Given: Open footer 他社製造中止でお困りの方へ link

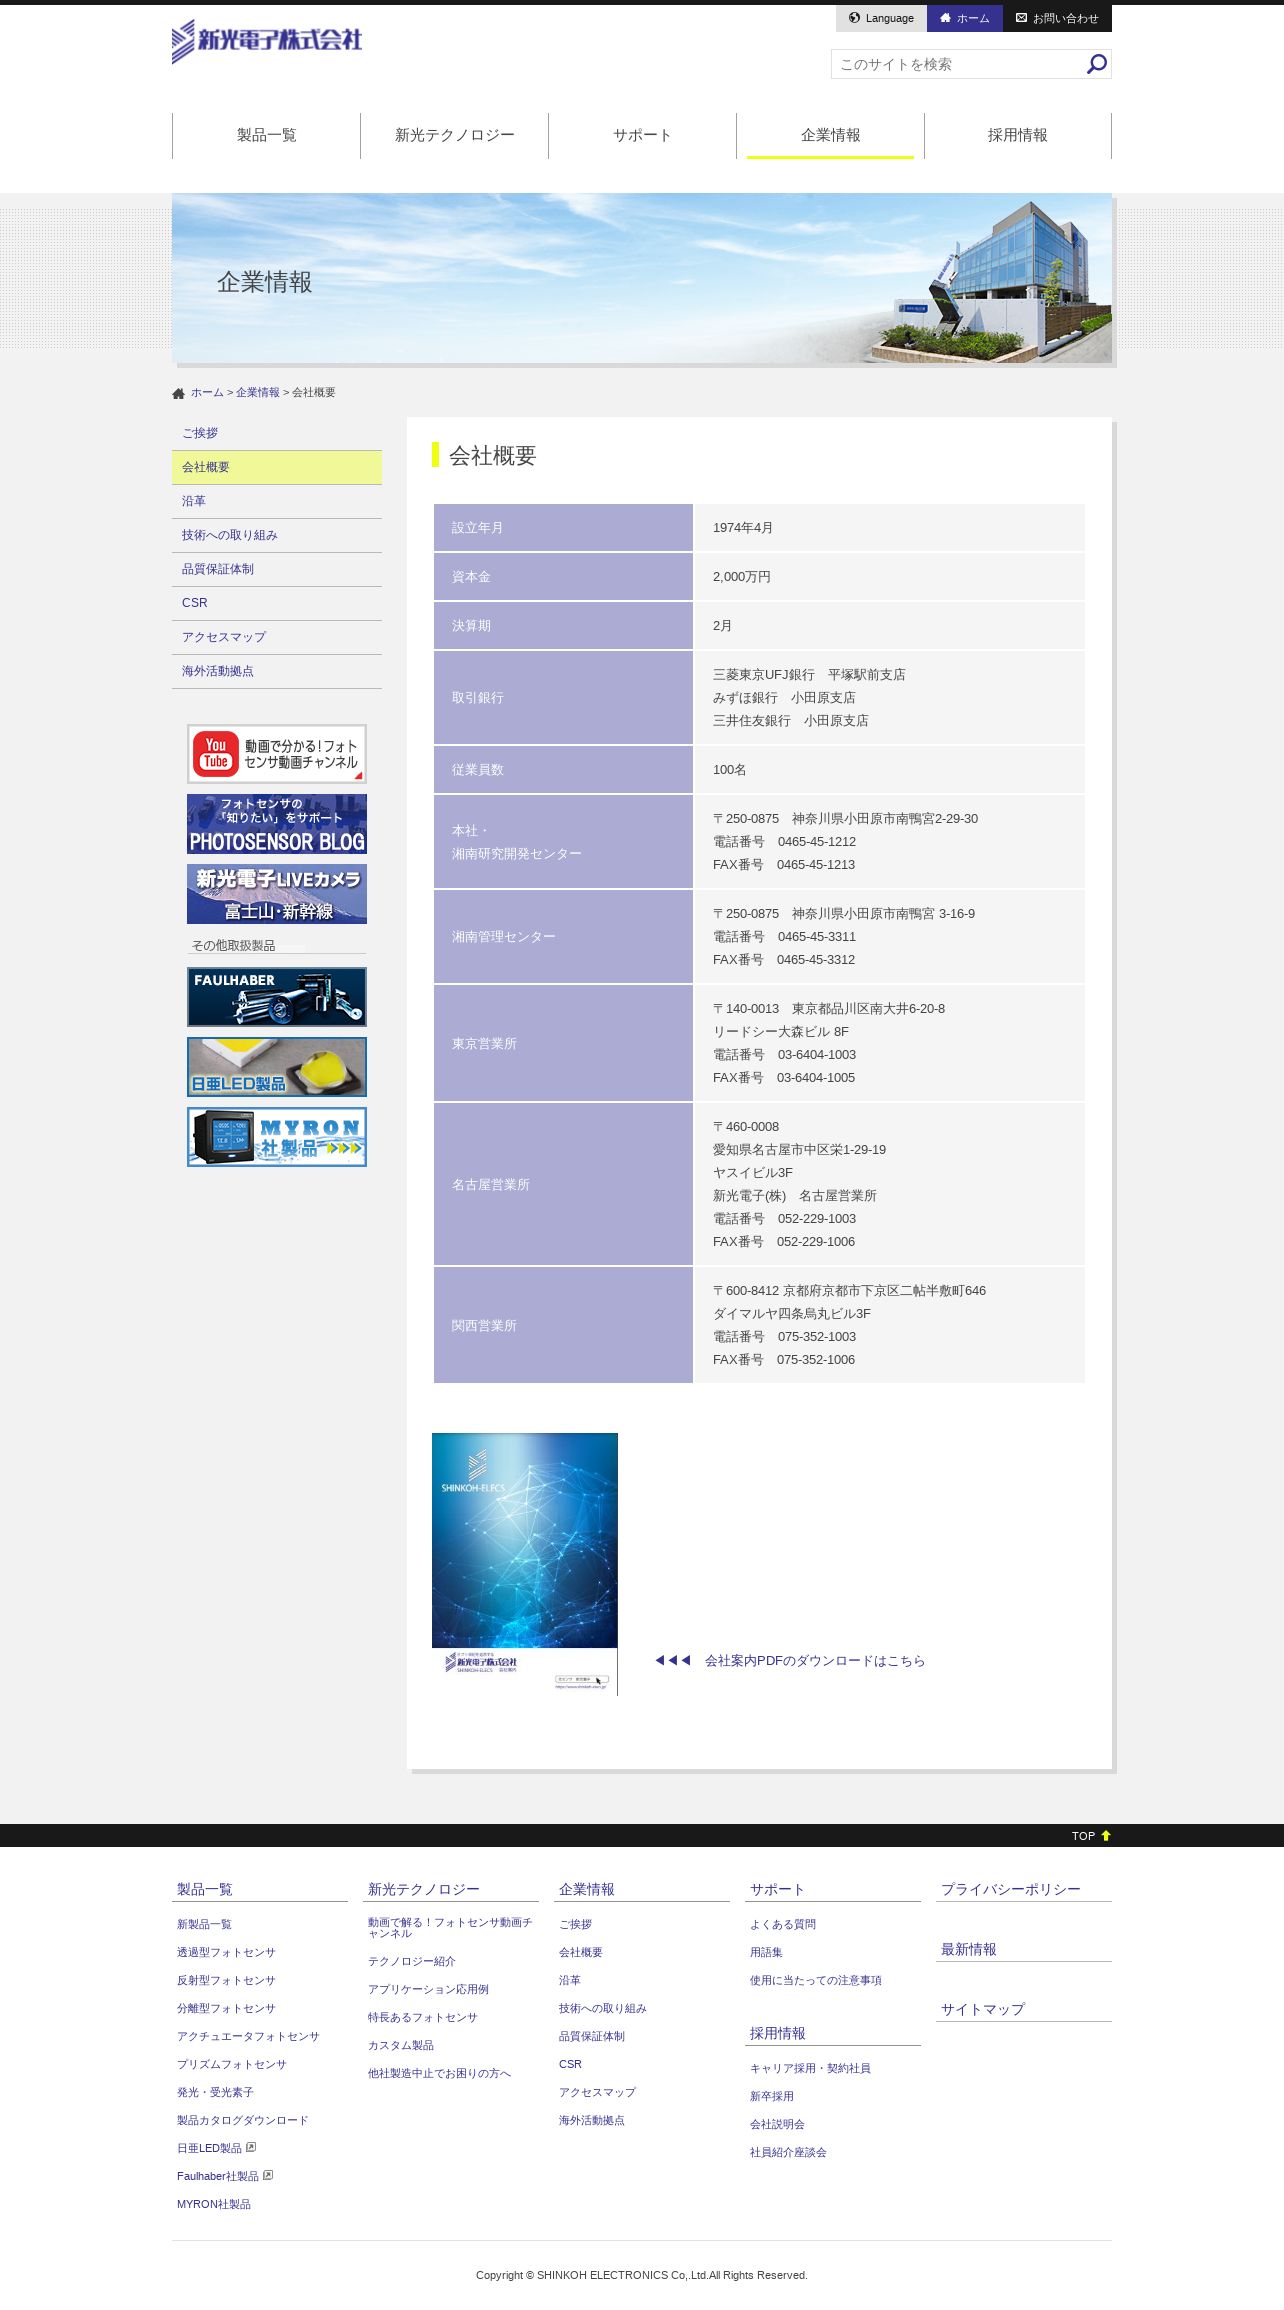Looking at the screenshot, I should tap(439, 2073).
